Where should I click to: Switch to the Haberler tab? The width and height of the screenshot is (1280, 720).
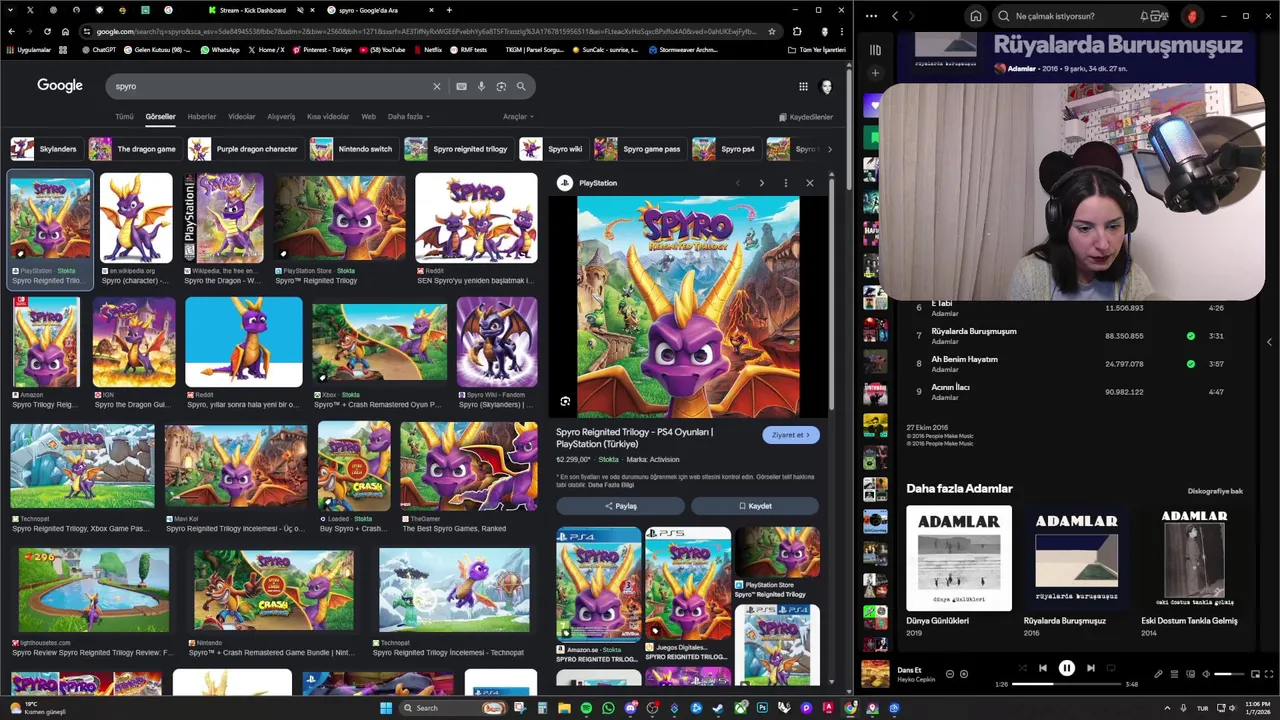coord(202,117)
